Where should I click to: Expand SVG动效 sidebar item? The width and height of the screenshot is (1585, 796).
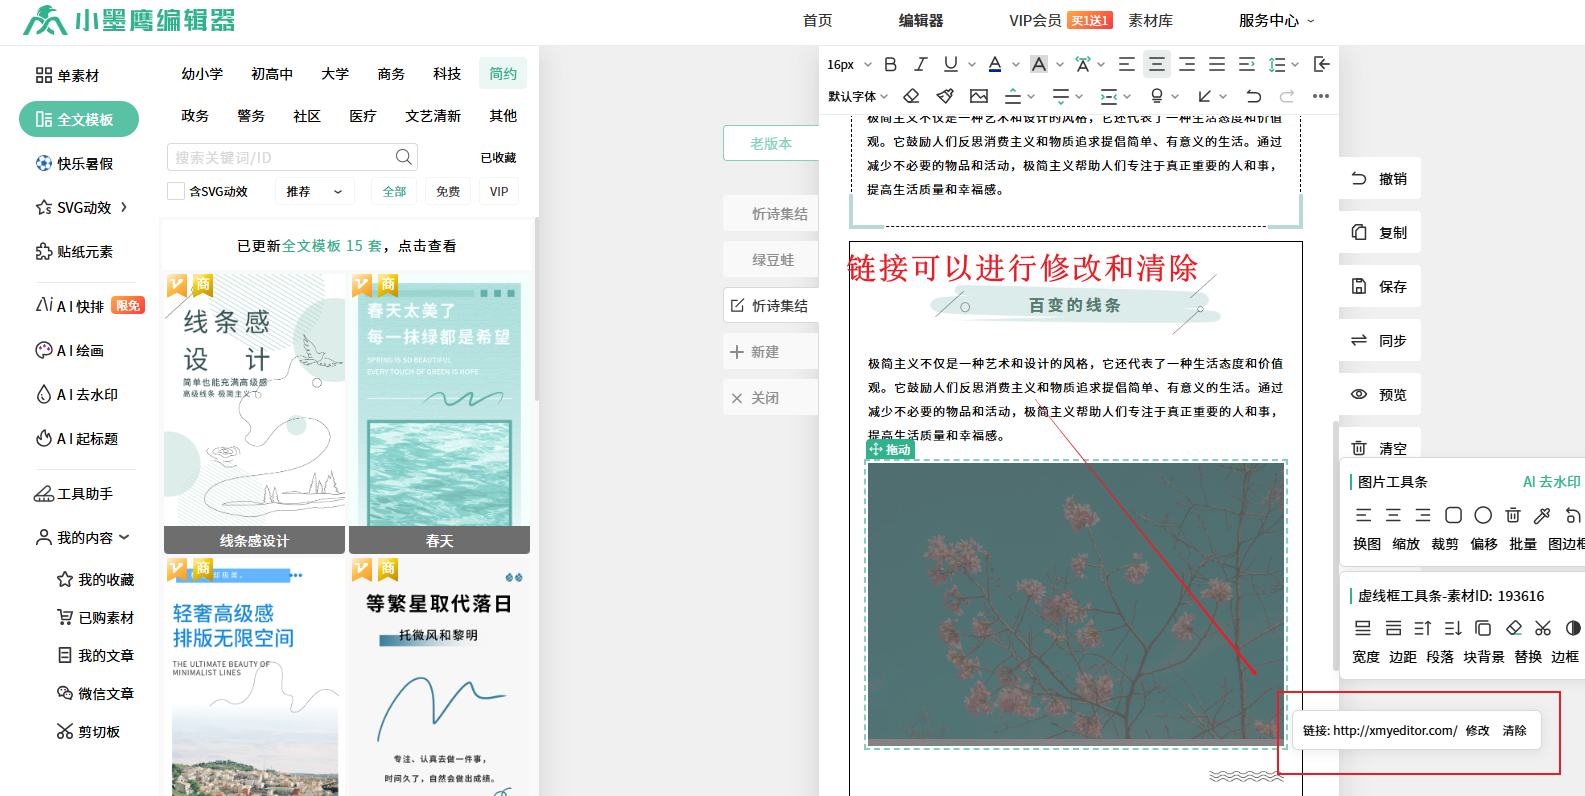pos(81,207)
